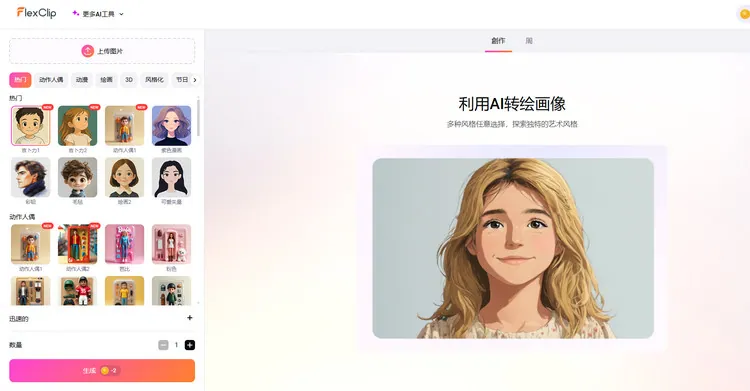Choose the suited man figure kit style
The width and height of the screenshot is (750, 391).
(31, 291)
